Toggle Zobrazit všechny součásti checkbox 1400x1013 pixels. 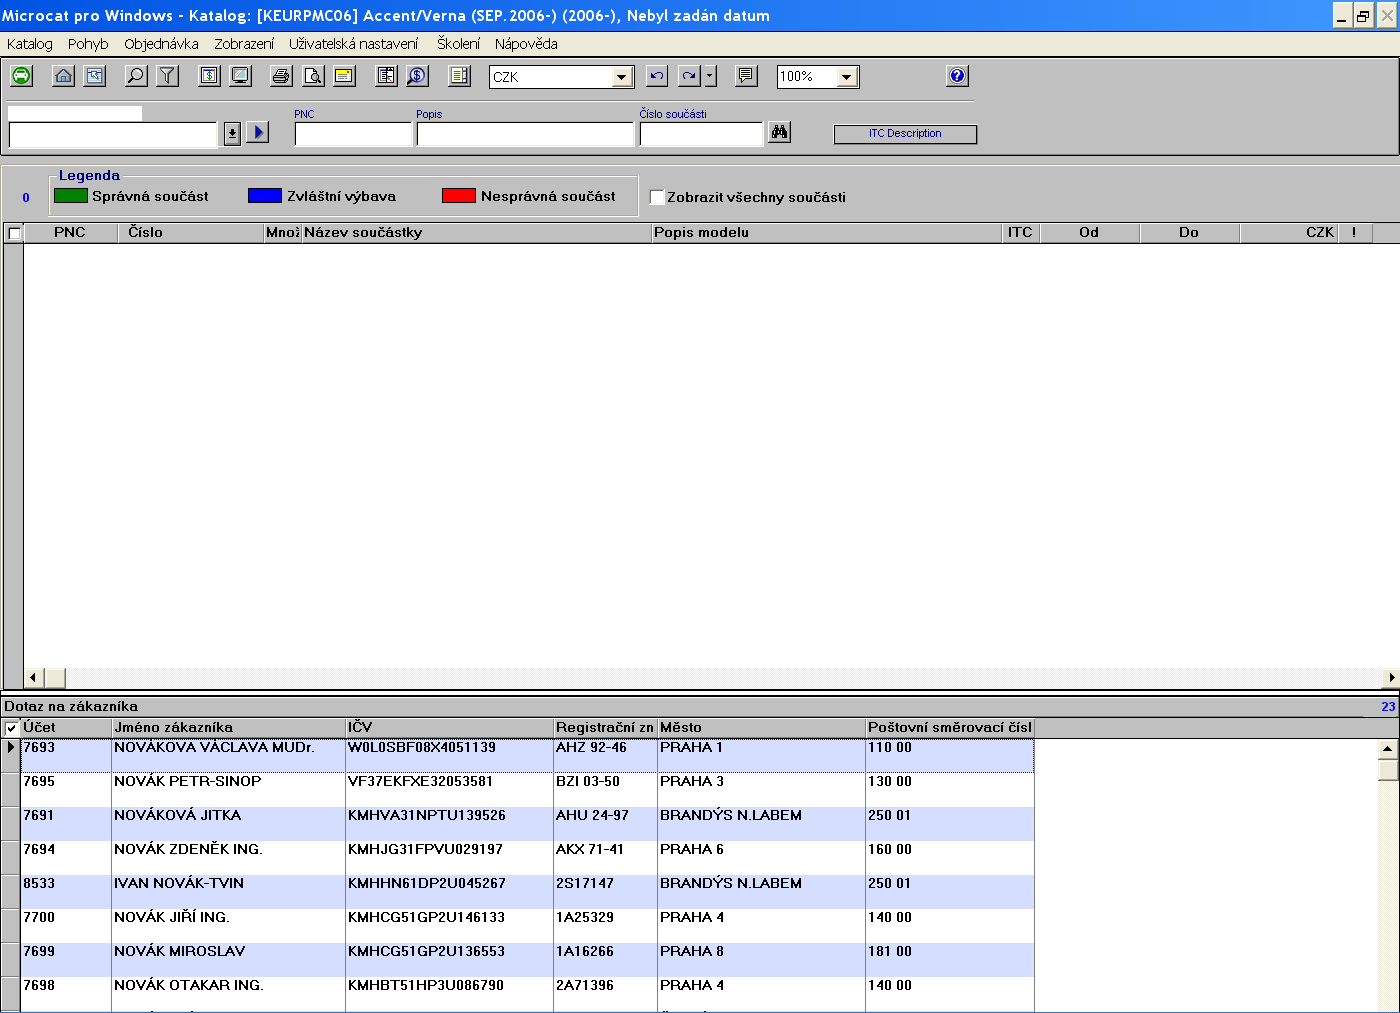coord(657,197)
